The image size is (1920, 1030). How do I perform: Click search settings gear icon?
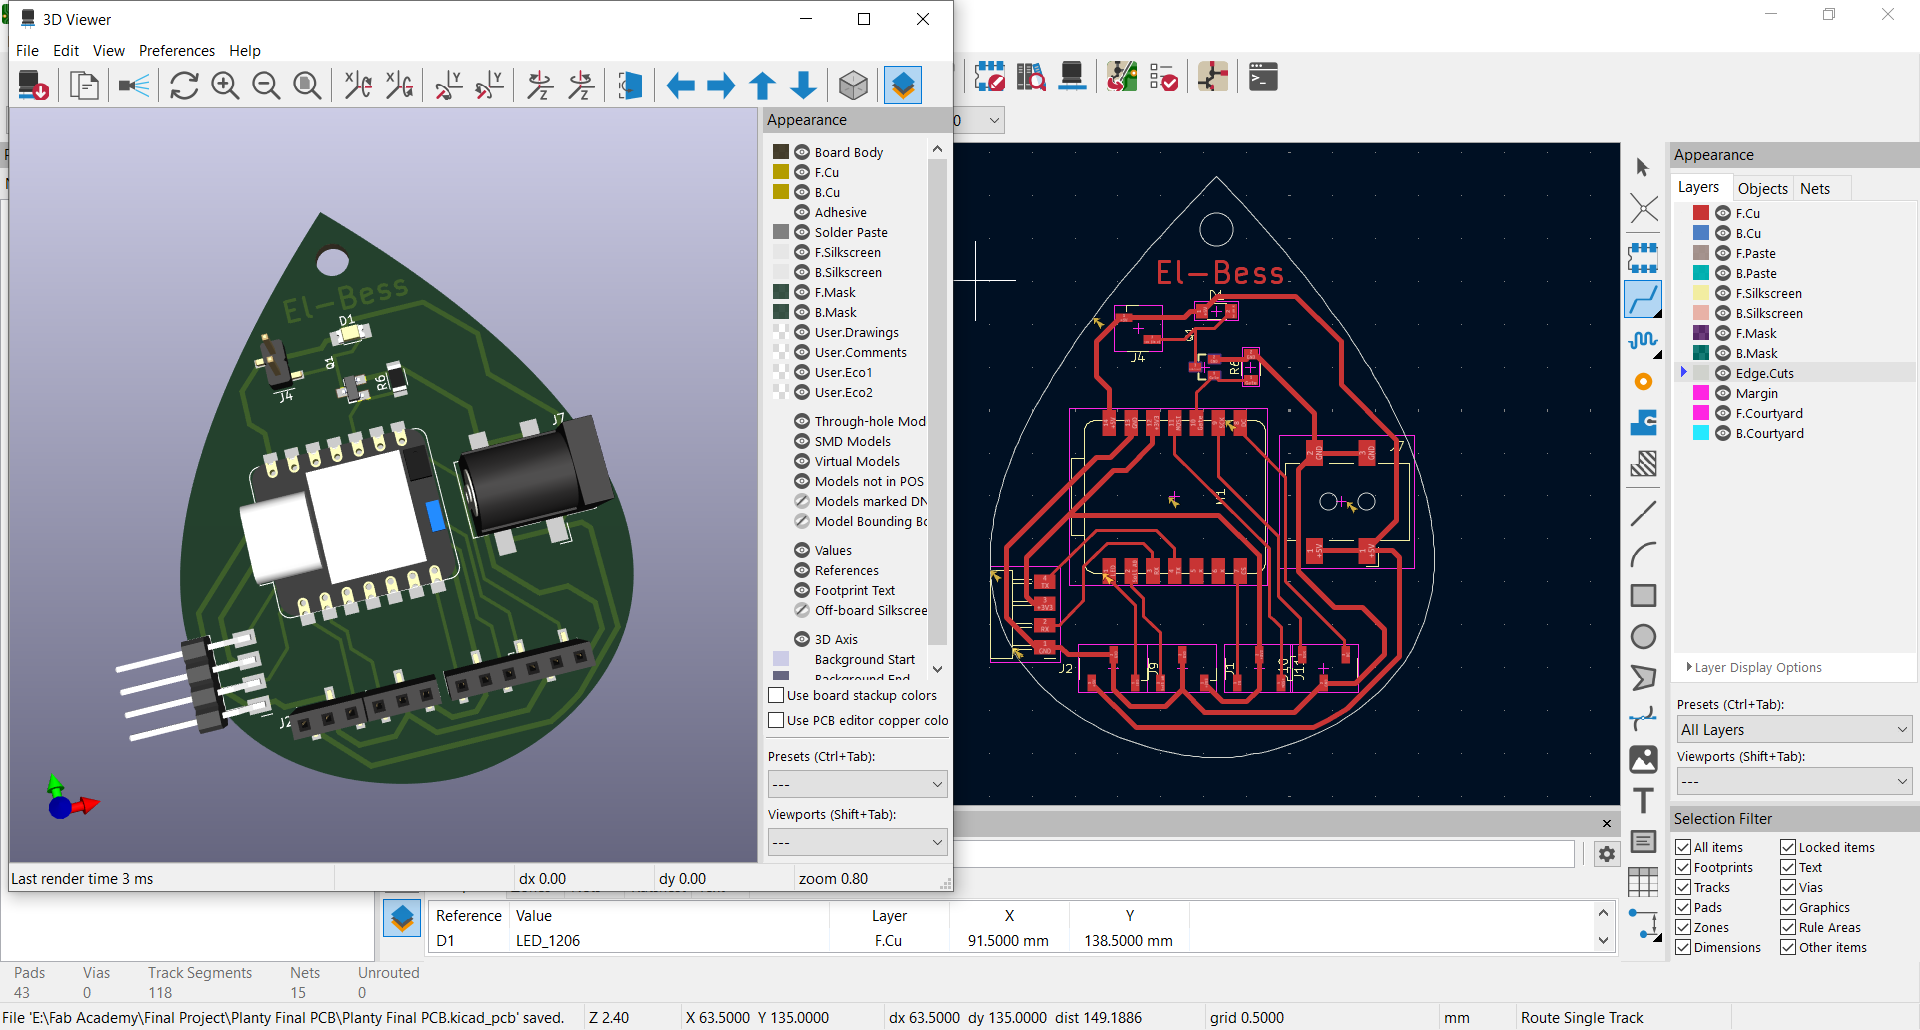[x=1606, y=854]
